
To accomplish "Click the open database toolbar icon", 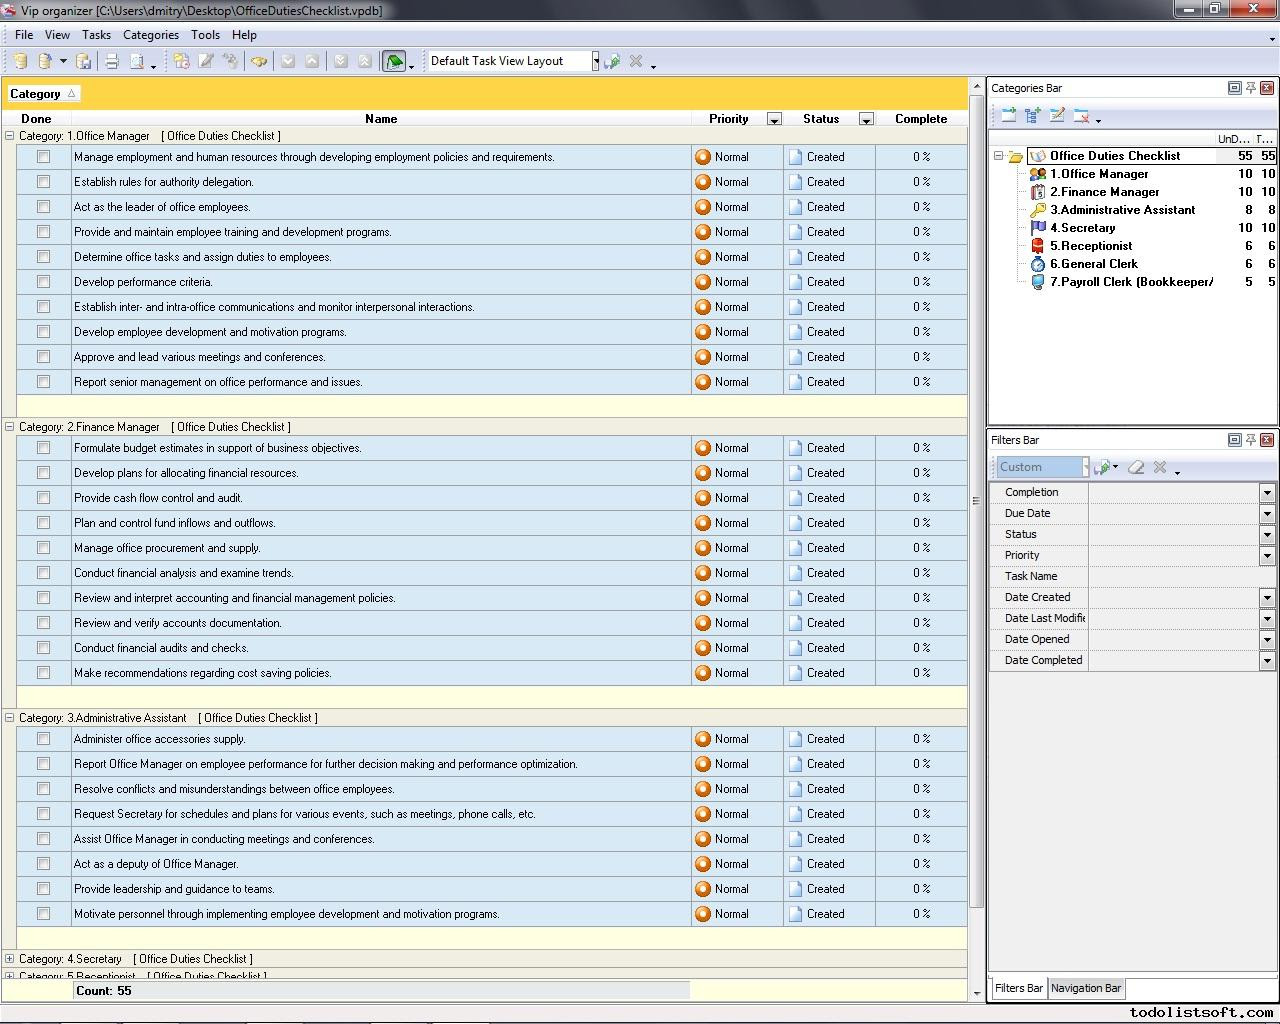I will (45, 61).
